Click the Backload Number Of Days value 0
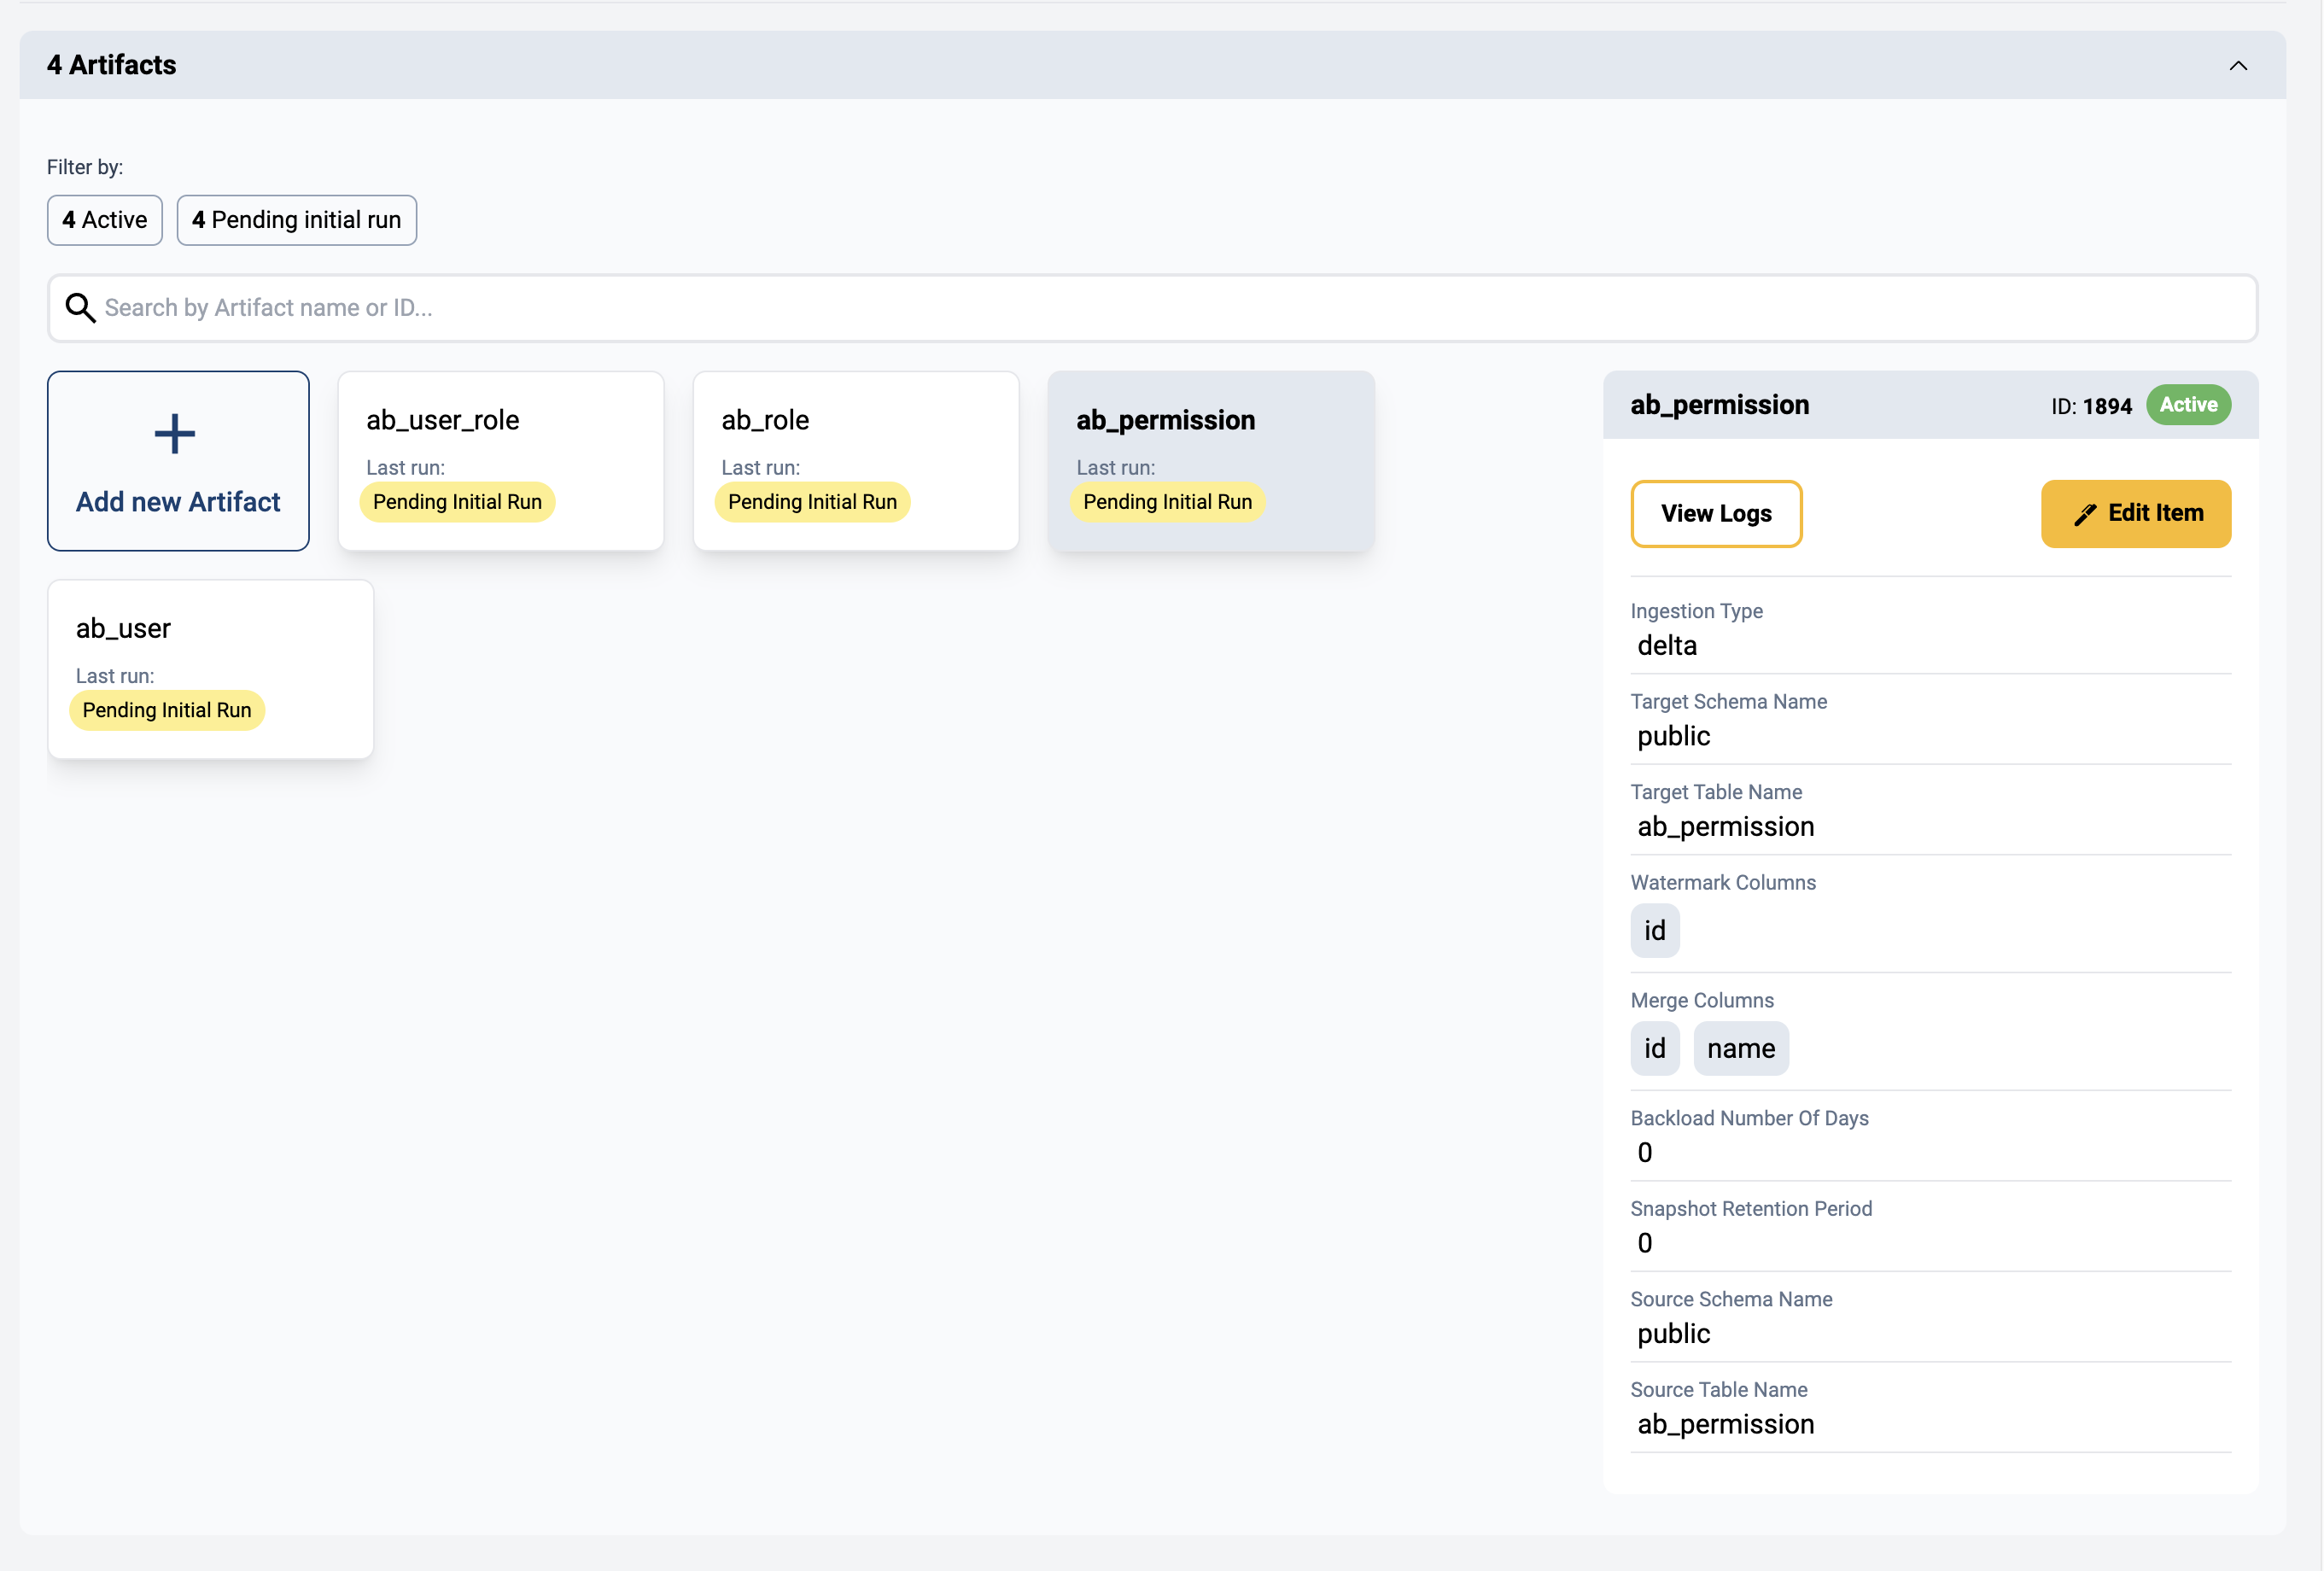The image size is (2324, 1571). 1645,1153
